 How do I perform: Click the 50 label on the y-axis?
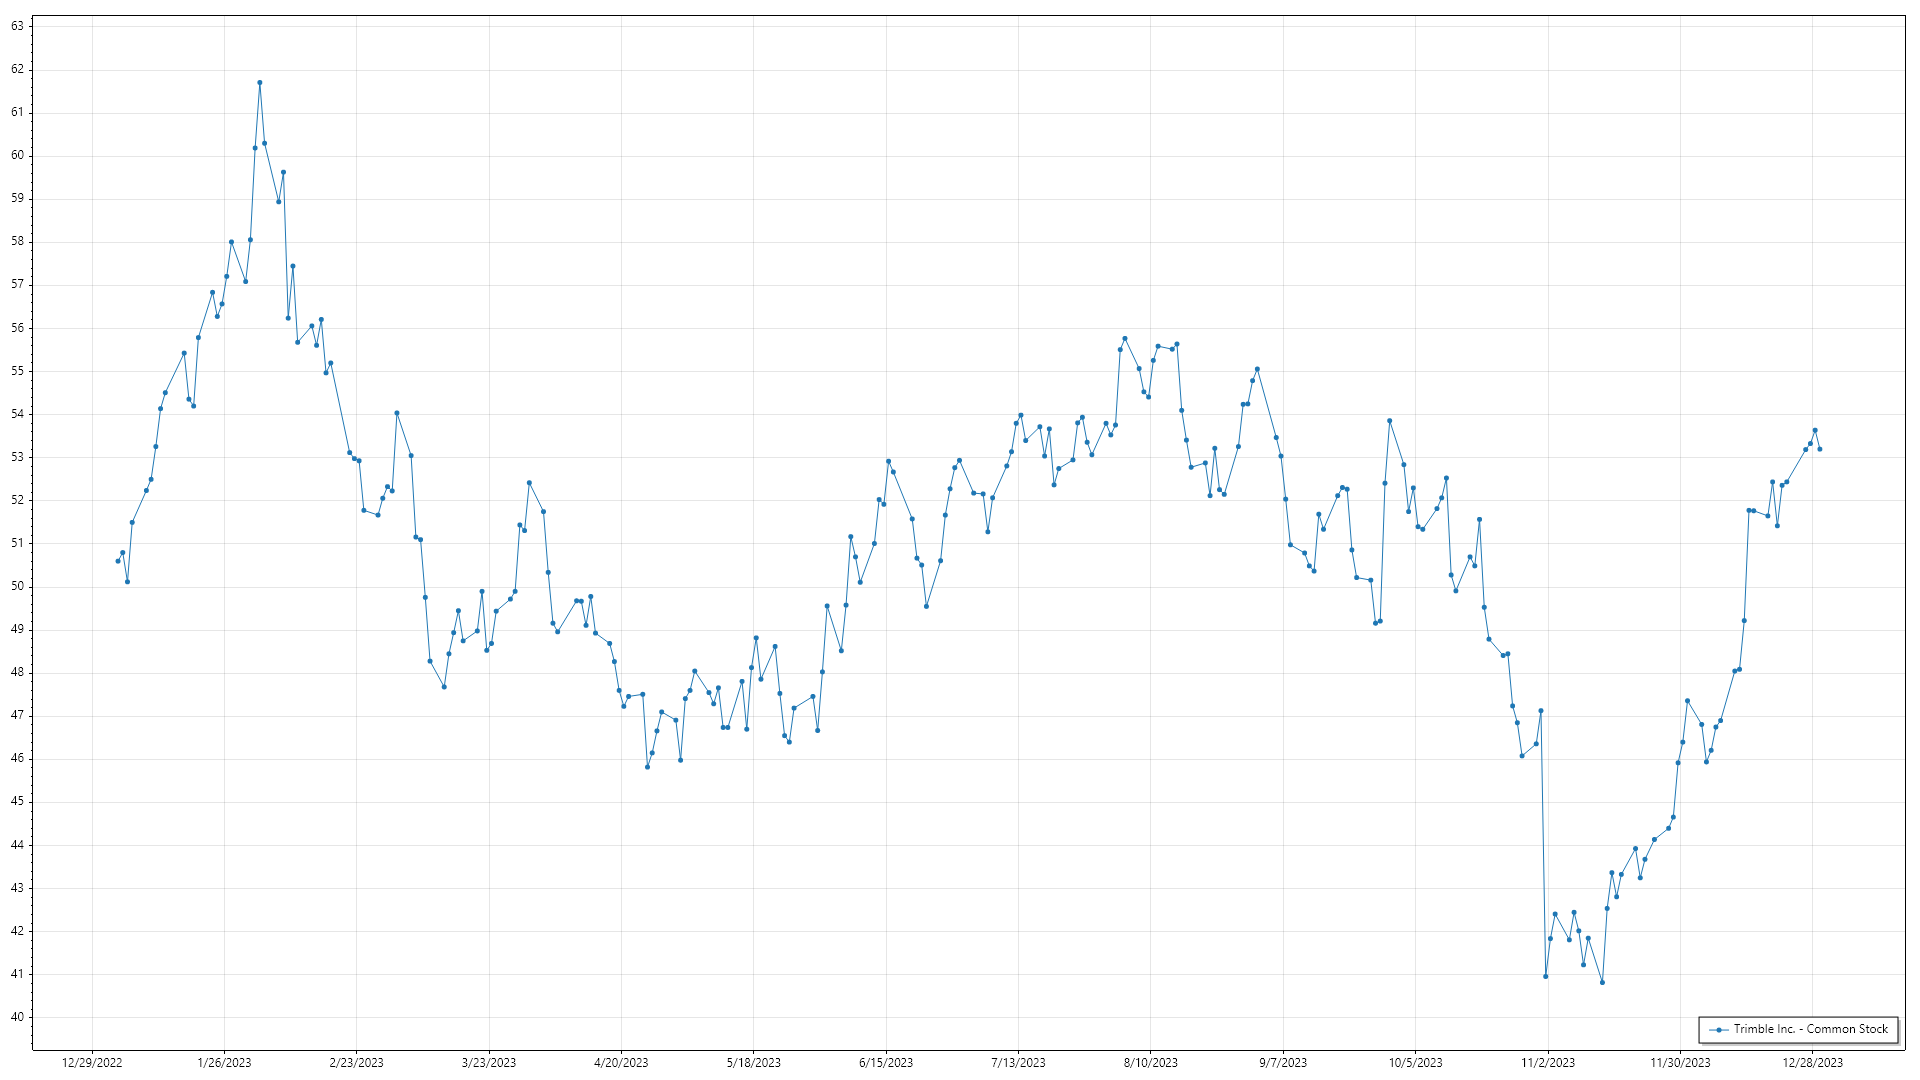click(17, 586)
